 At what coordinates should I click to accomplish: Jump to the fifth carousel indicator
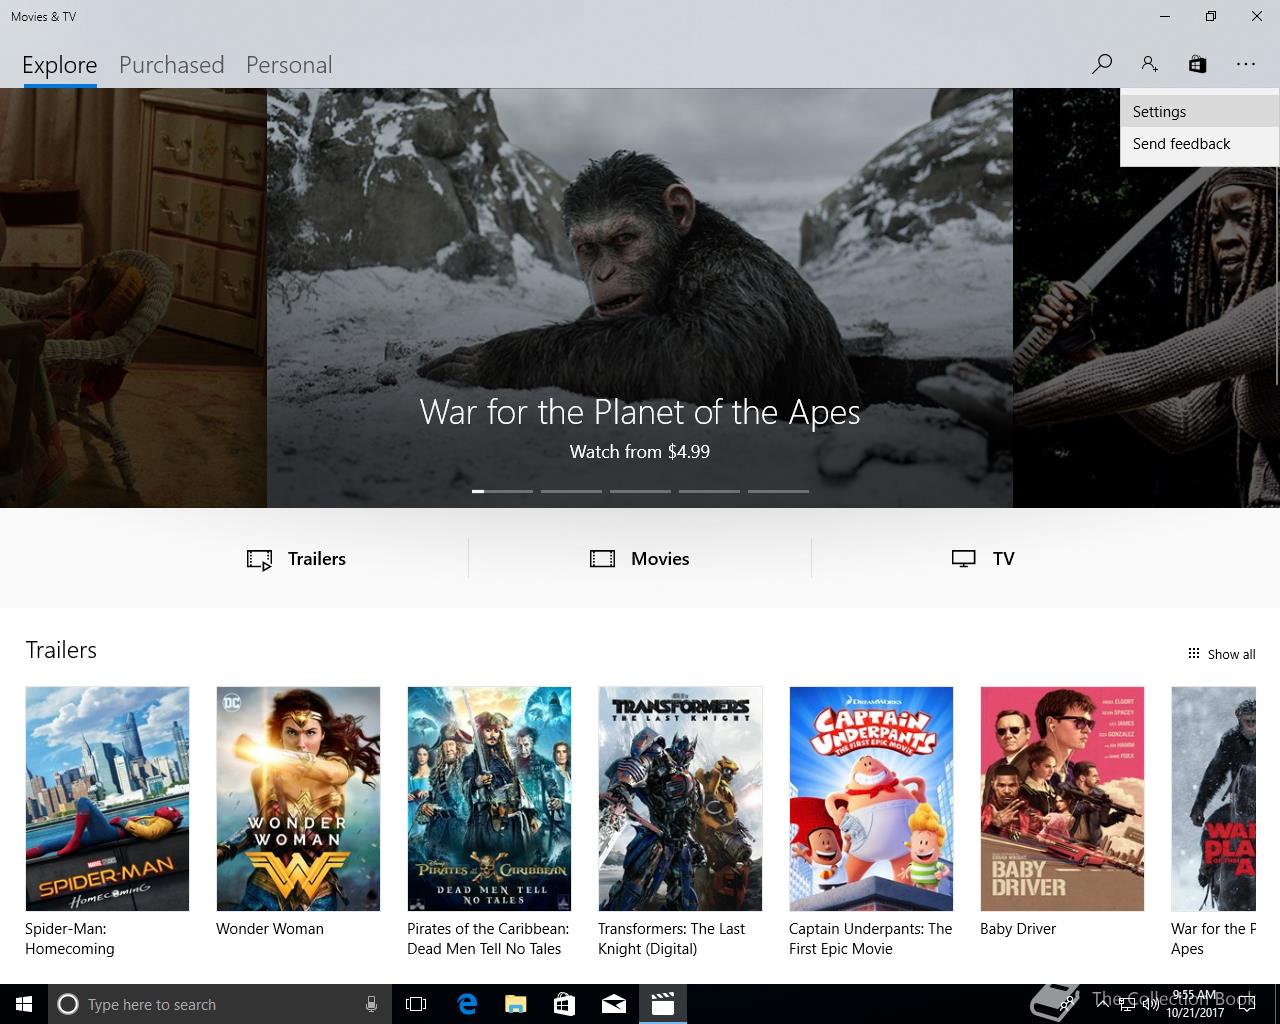pyautogui.click(x=778, y=491)
